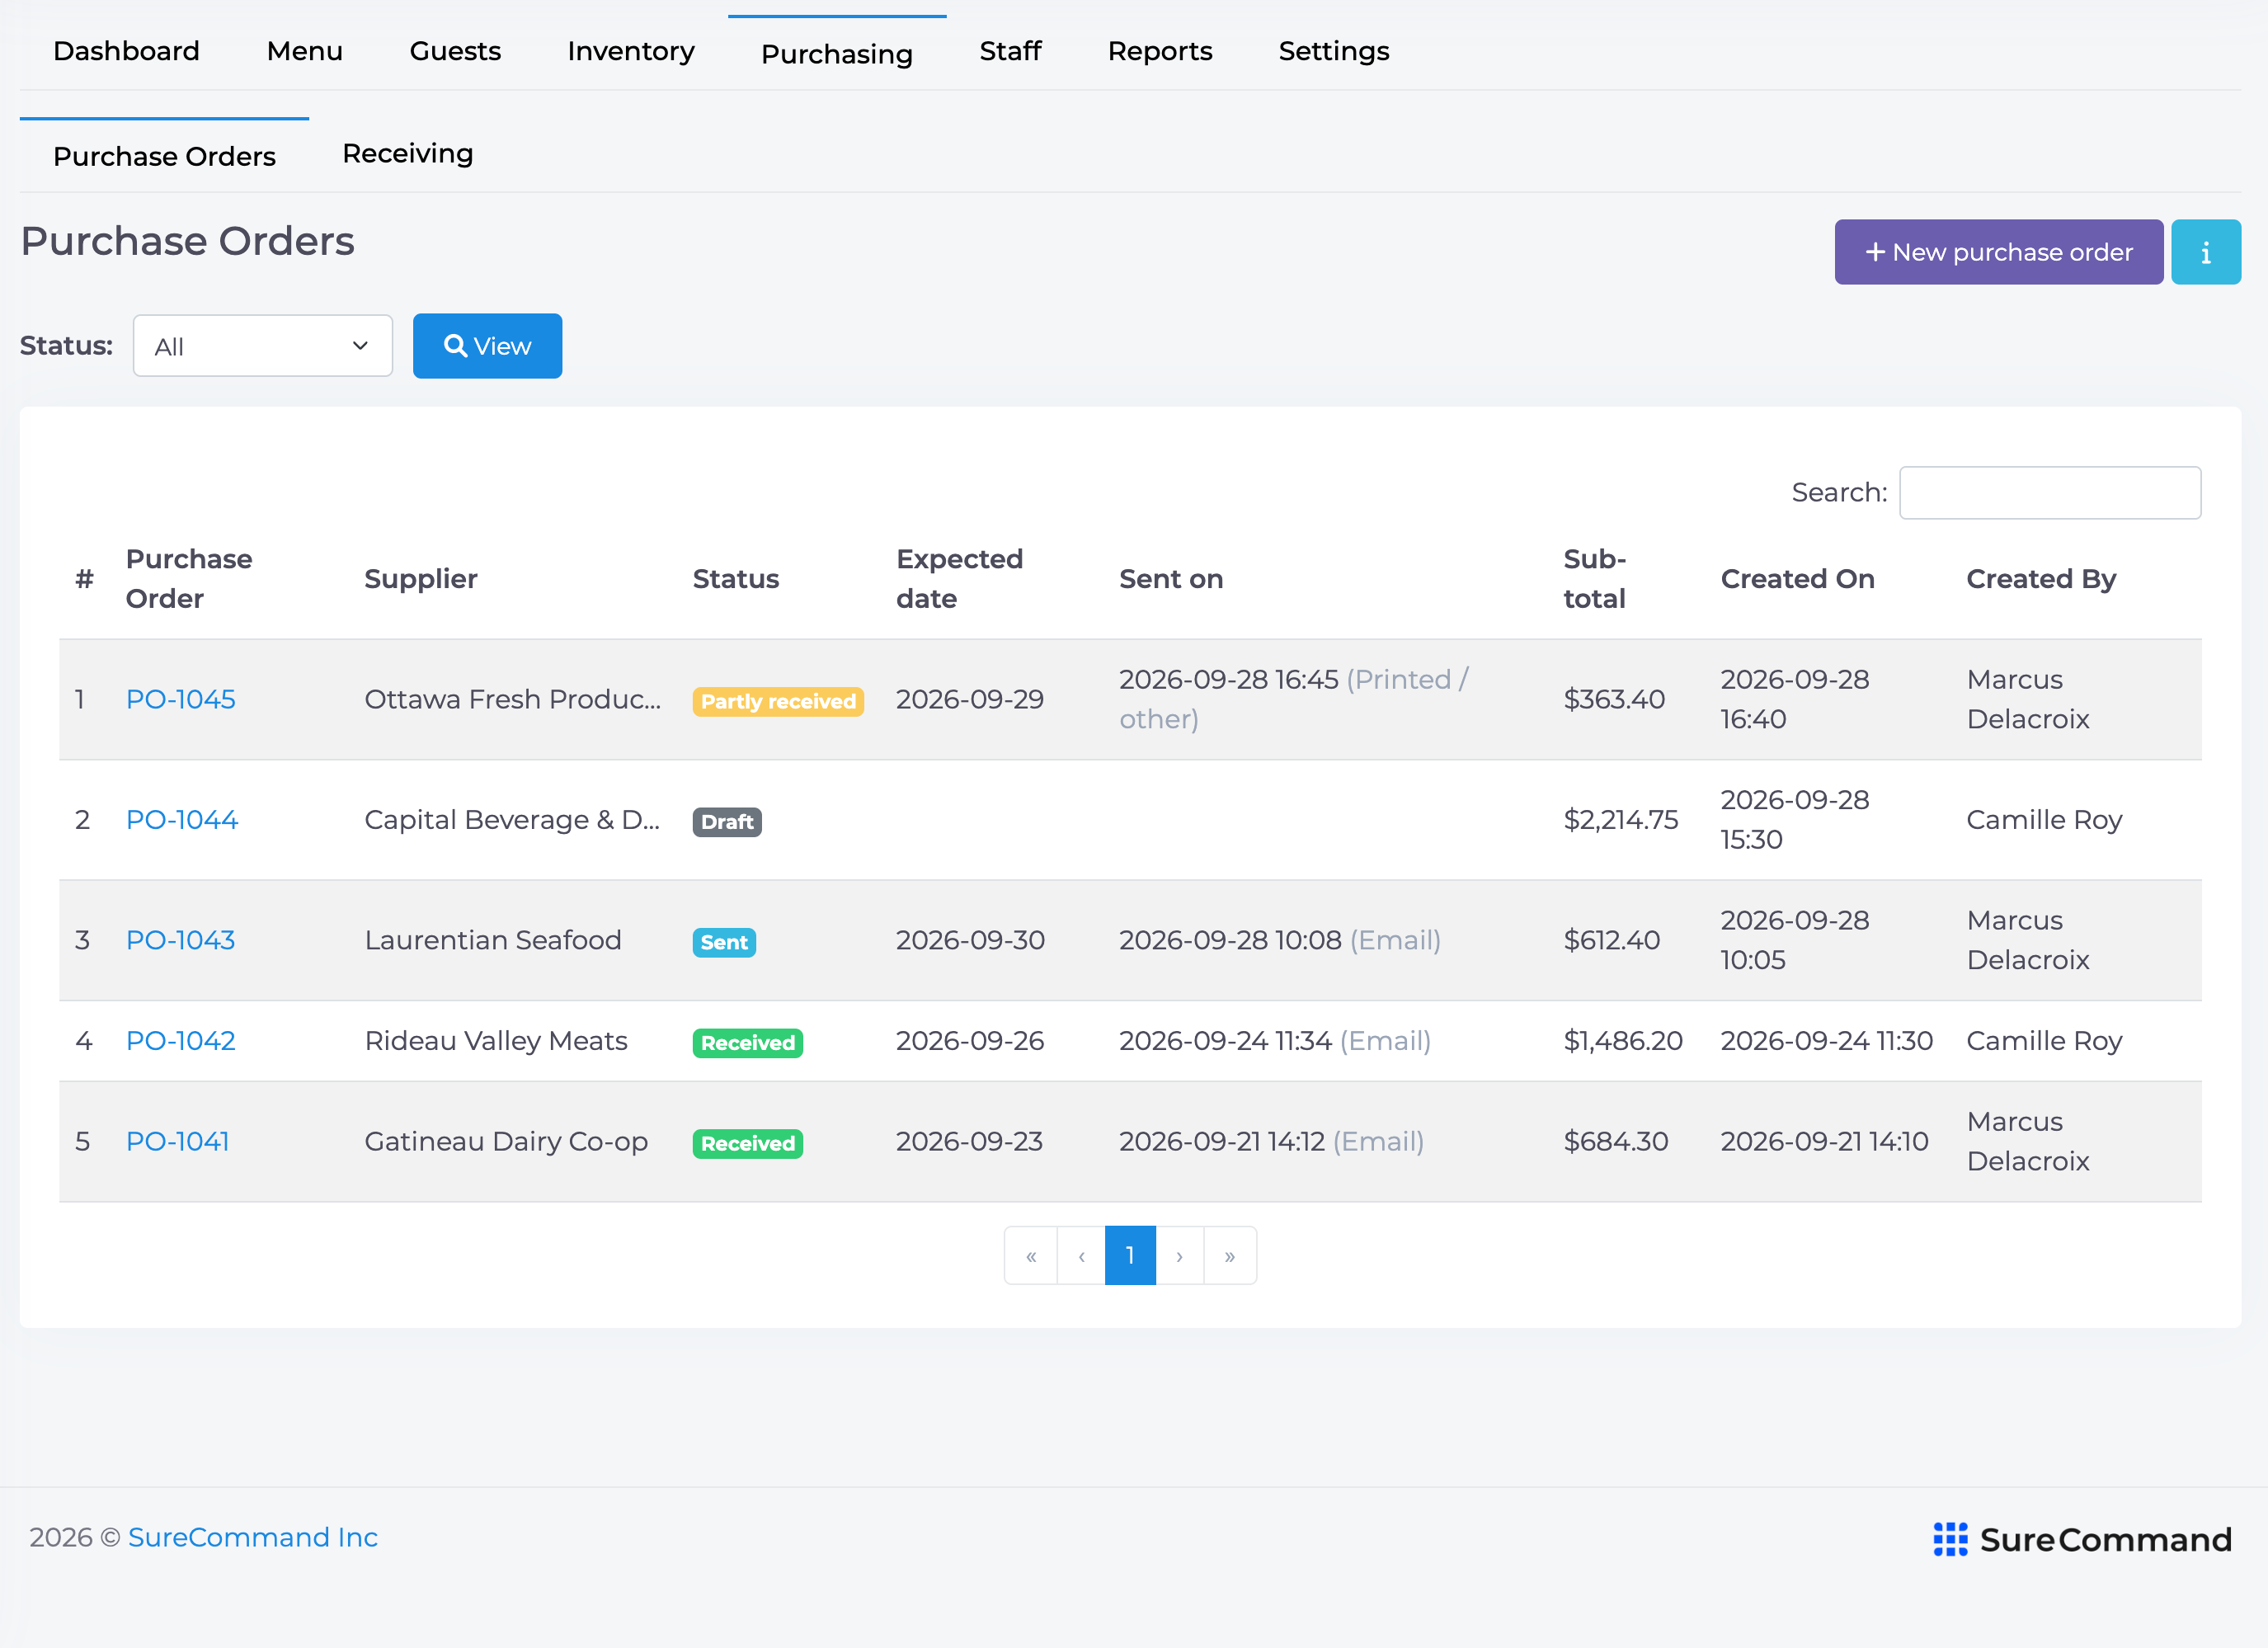Click the Draft status badge
The height and width of the screenshot is (1648, 2268).
(x=727, y=821)
